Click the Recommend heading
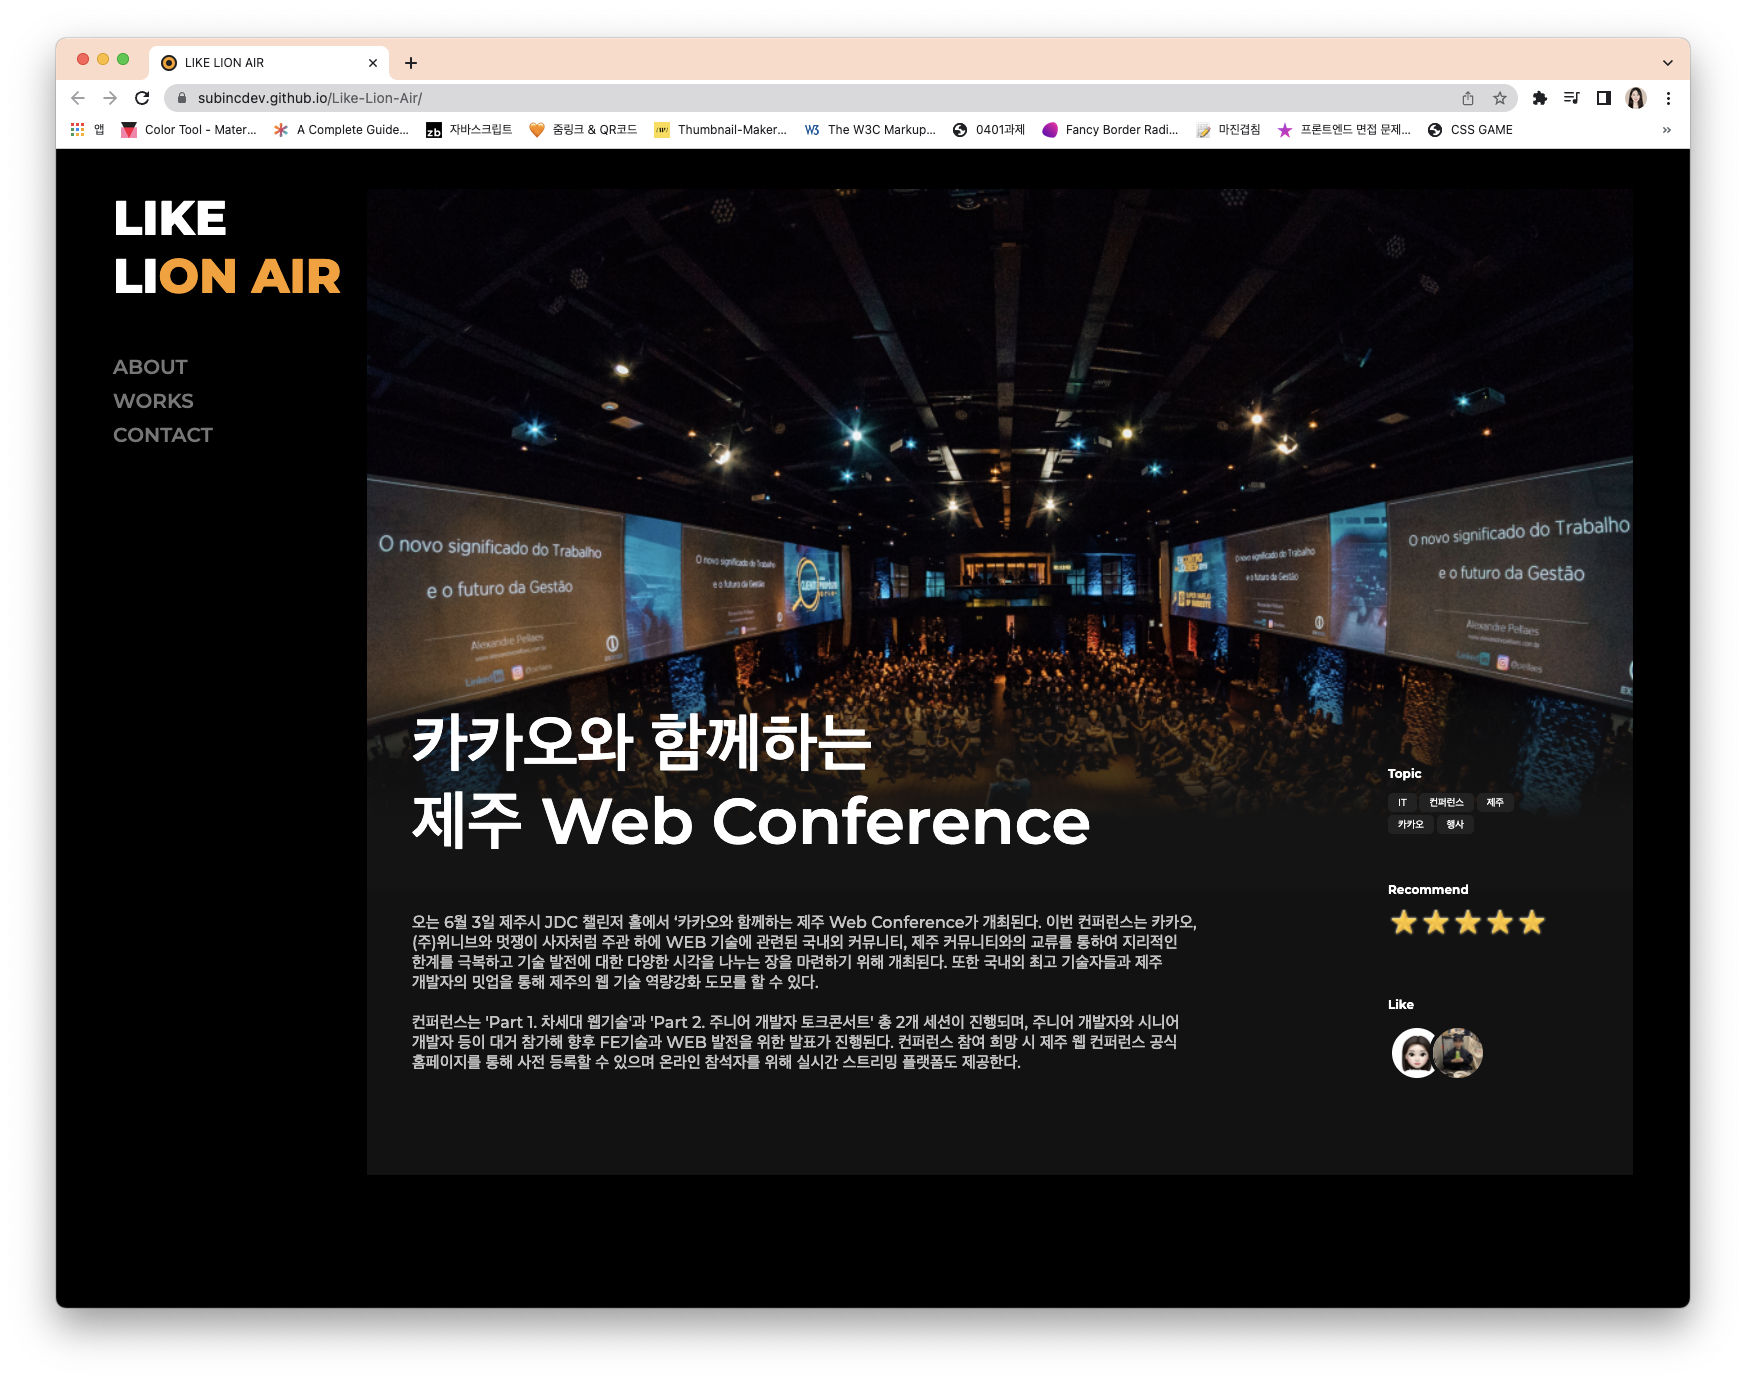 1428,889
